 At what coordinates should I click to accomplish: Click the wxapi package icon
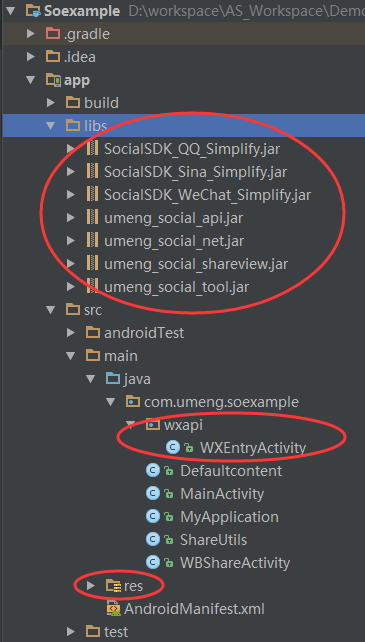click(x=153, y=425)
